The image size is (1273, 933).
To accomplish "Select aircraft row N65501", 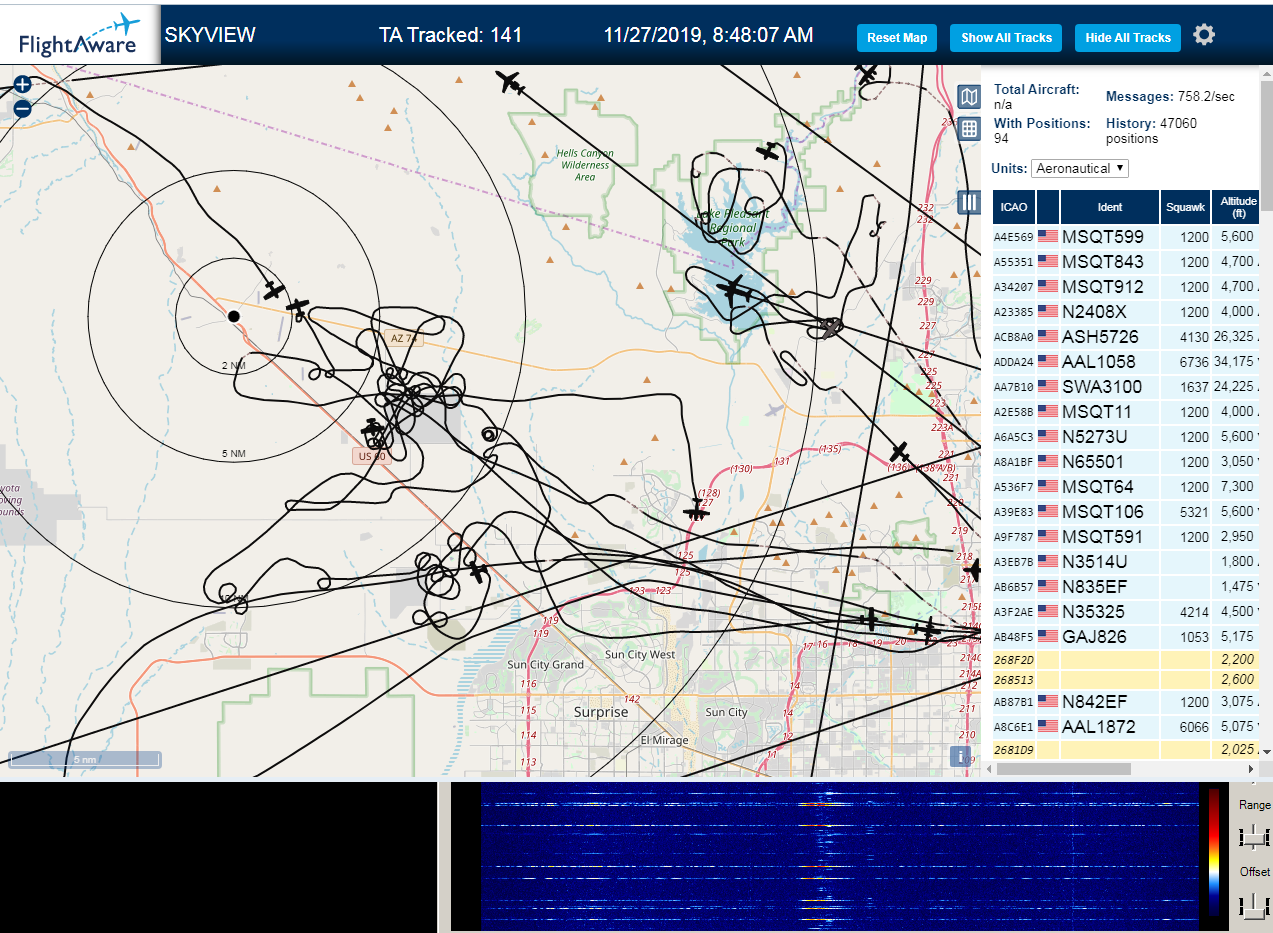I will click(x=1126, y=462).
